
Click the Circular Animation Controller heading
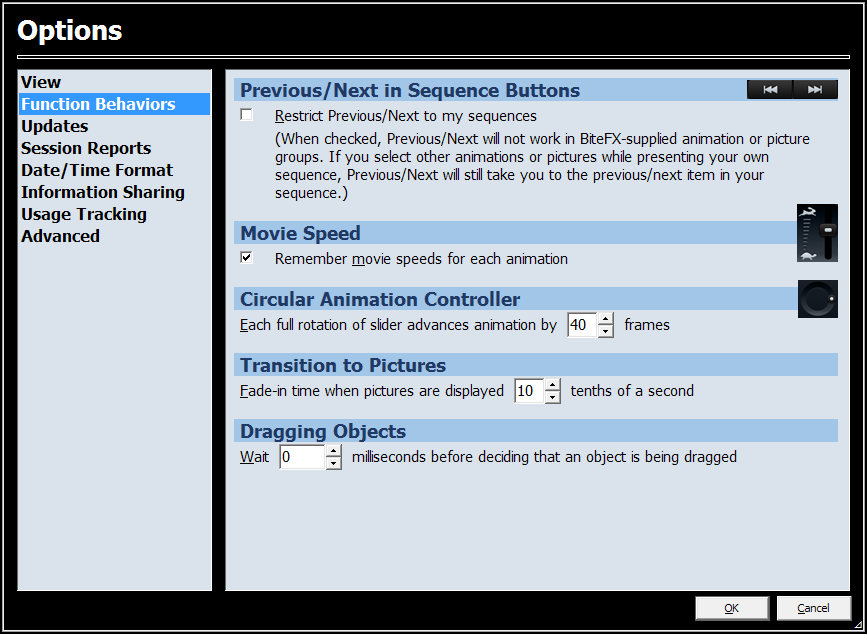380,299
